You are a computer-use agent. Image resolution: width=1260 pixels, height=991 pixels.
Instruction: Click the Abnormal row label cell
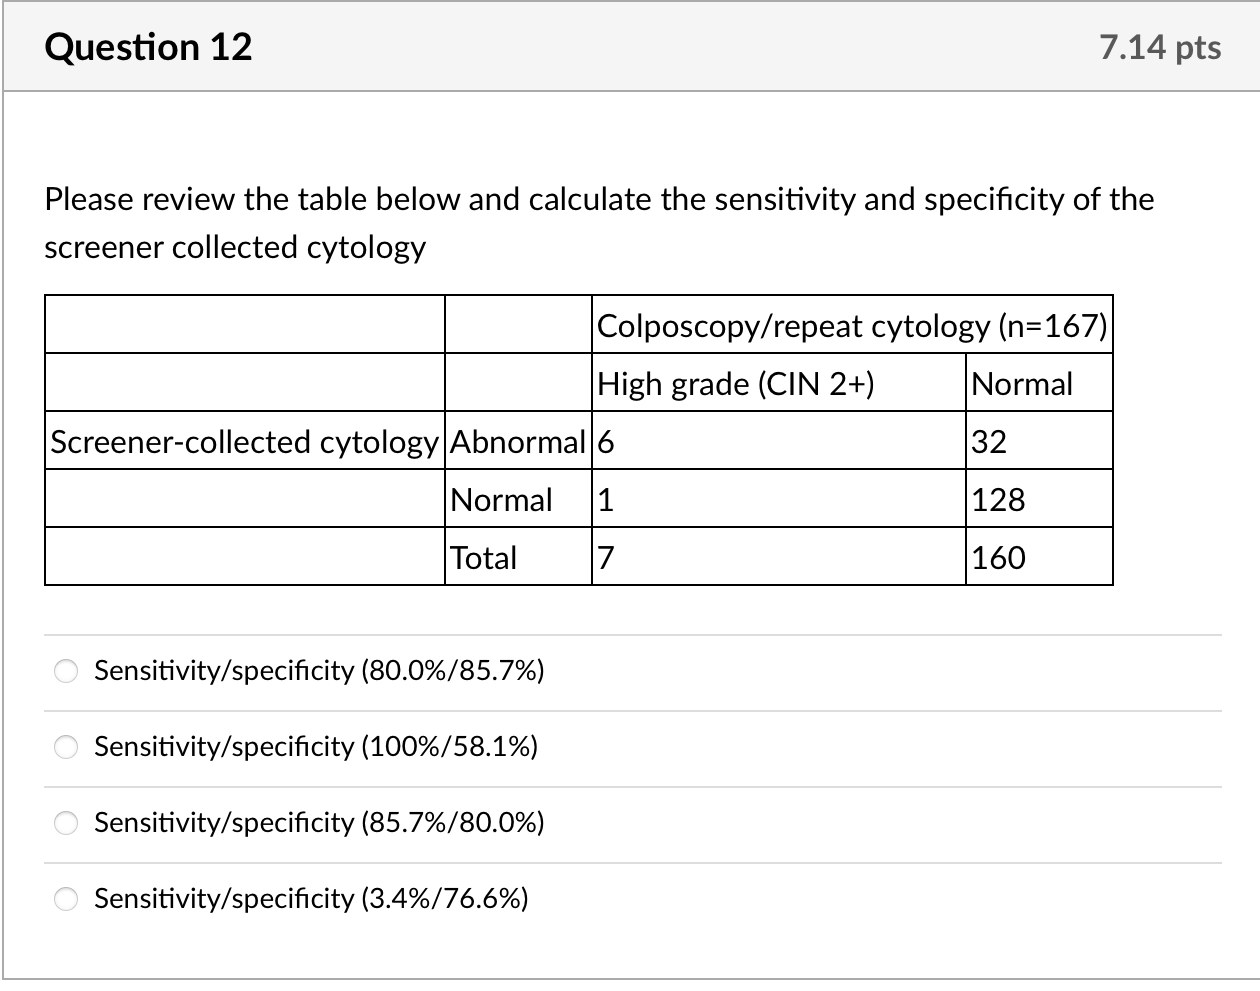(517, 441)
